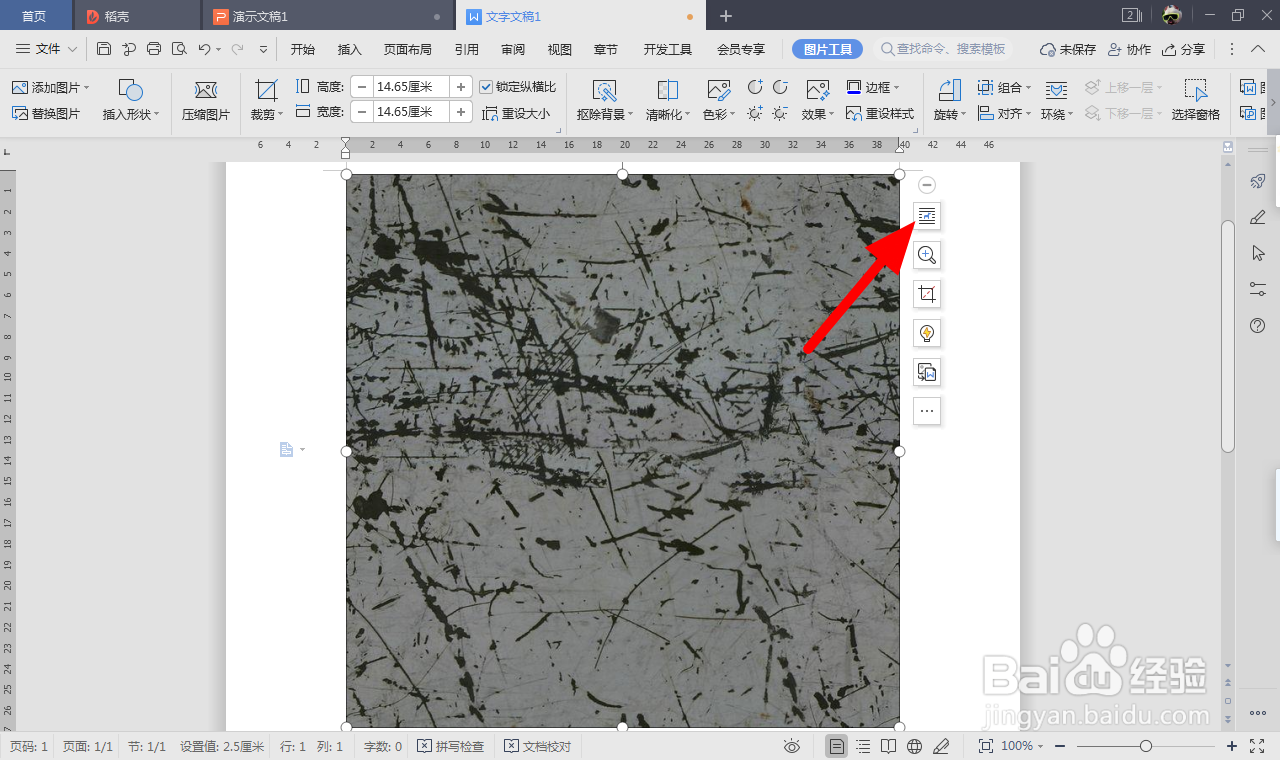
Task: Open the help question icon in right sidebar
Action: point(1258,326)
